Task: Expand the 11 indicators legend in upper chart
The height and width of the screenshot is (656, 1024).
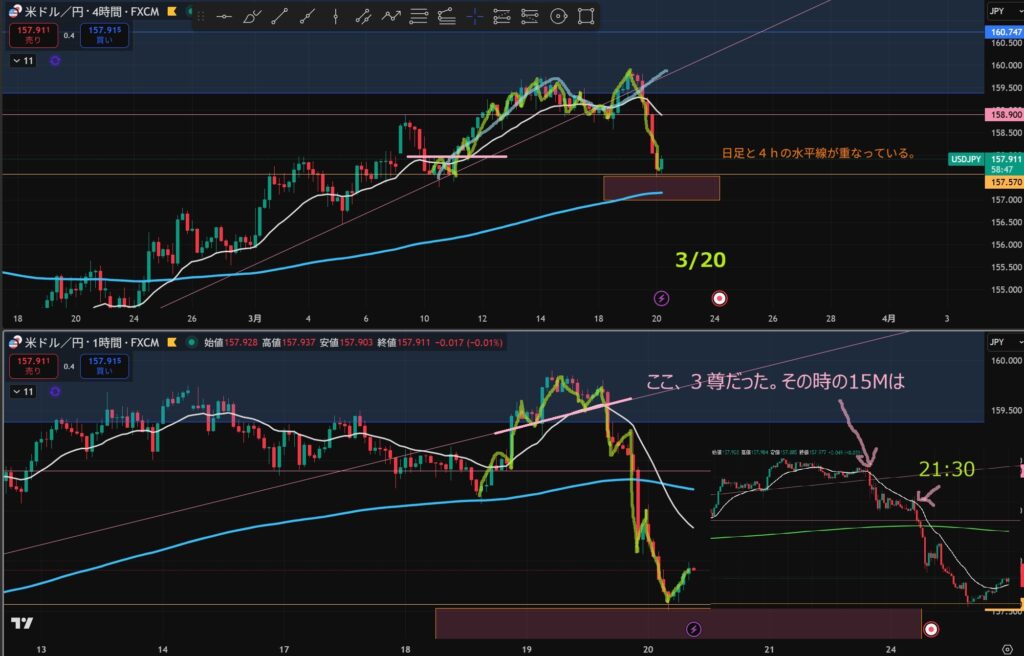Action: coord(22,60)
